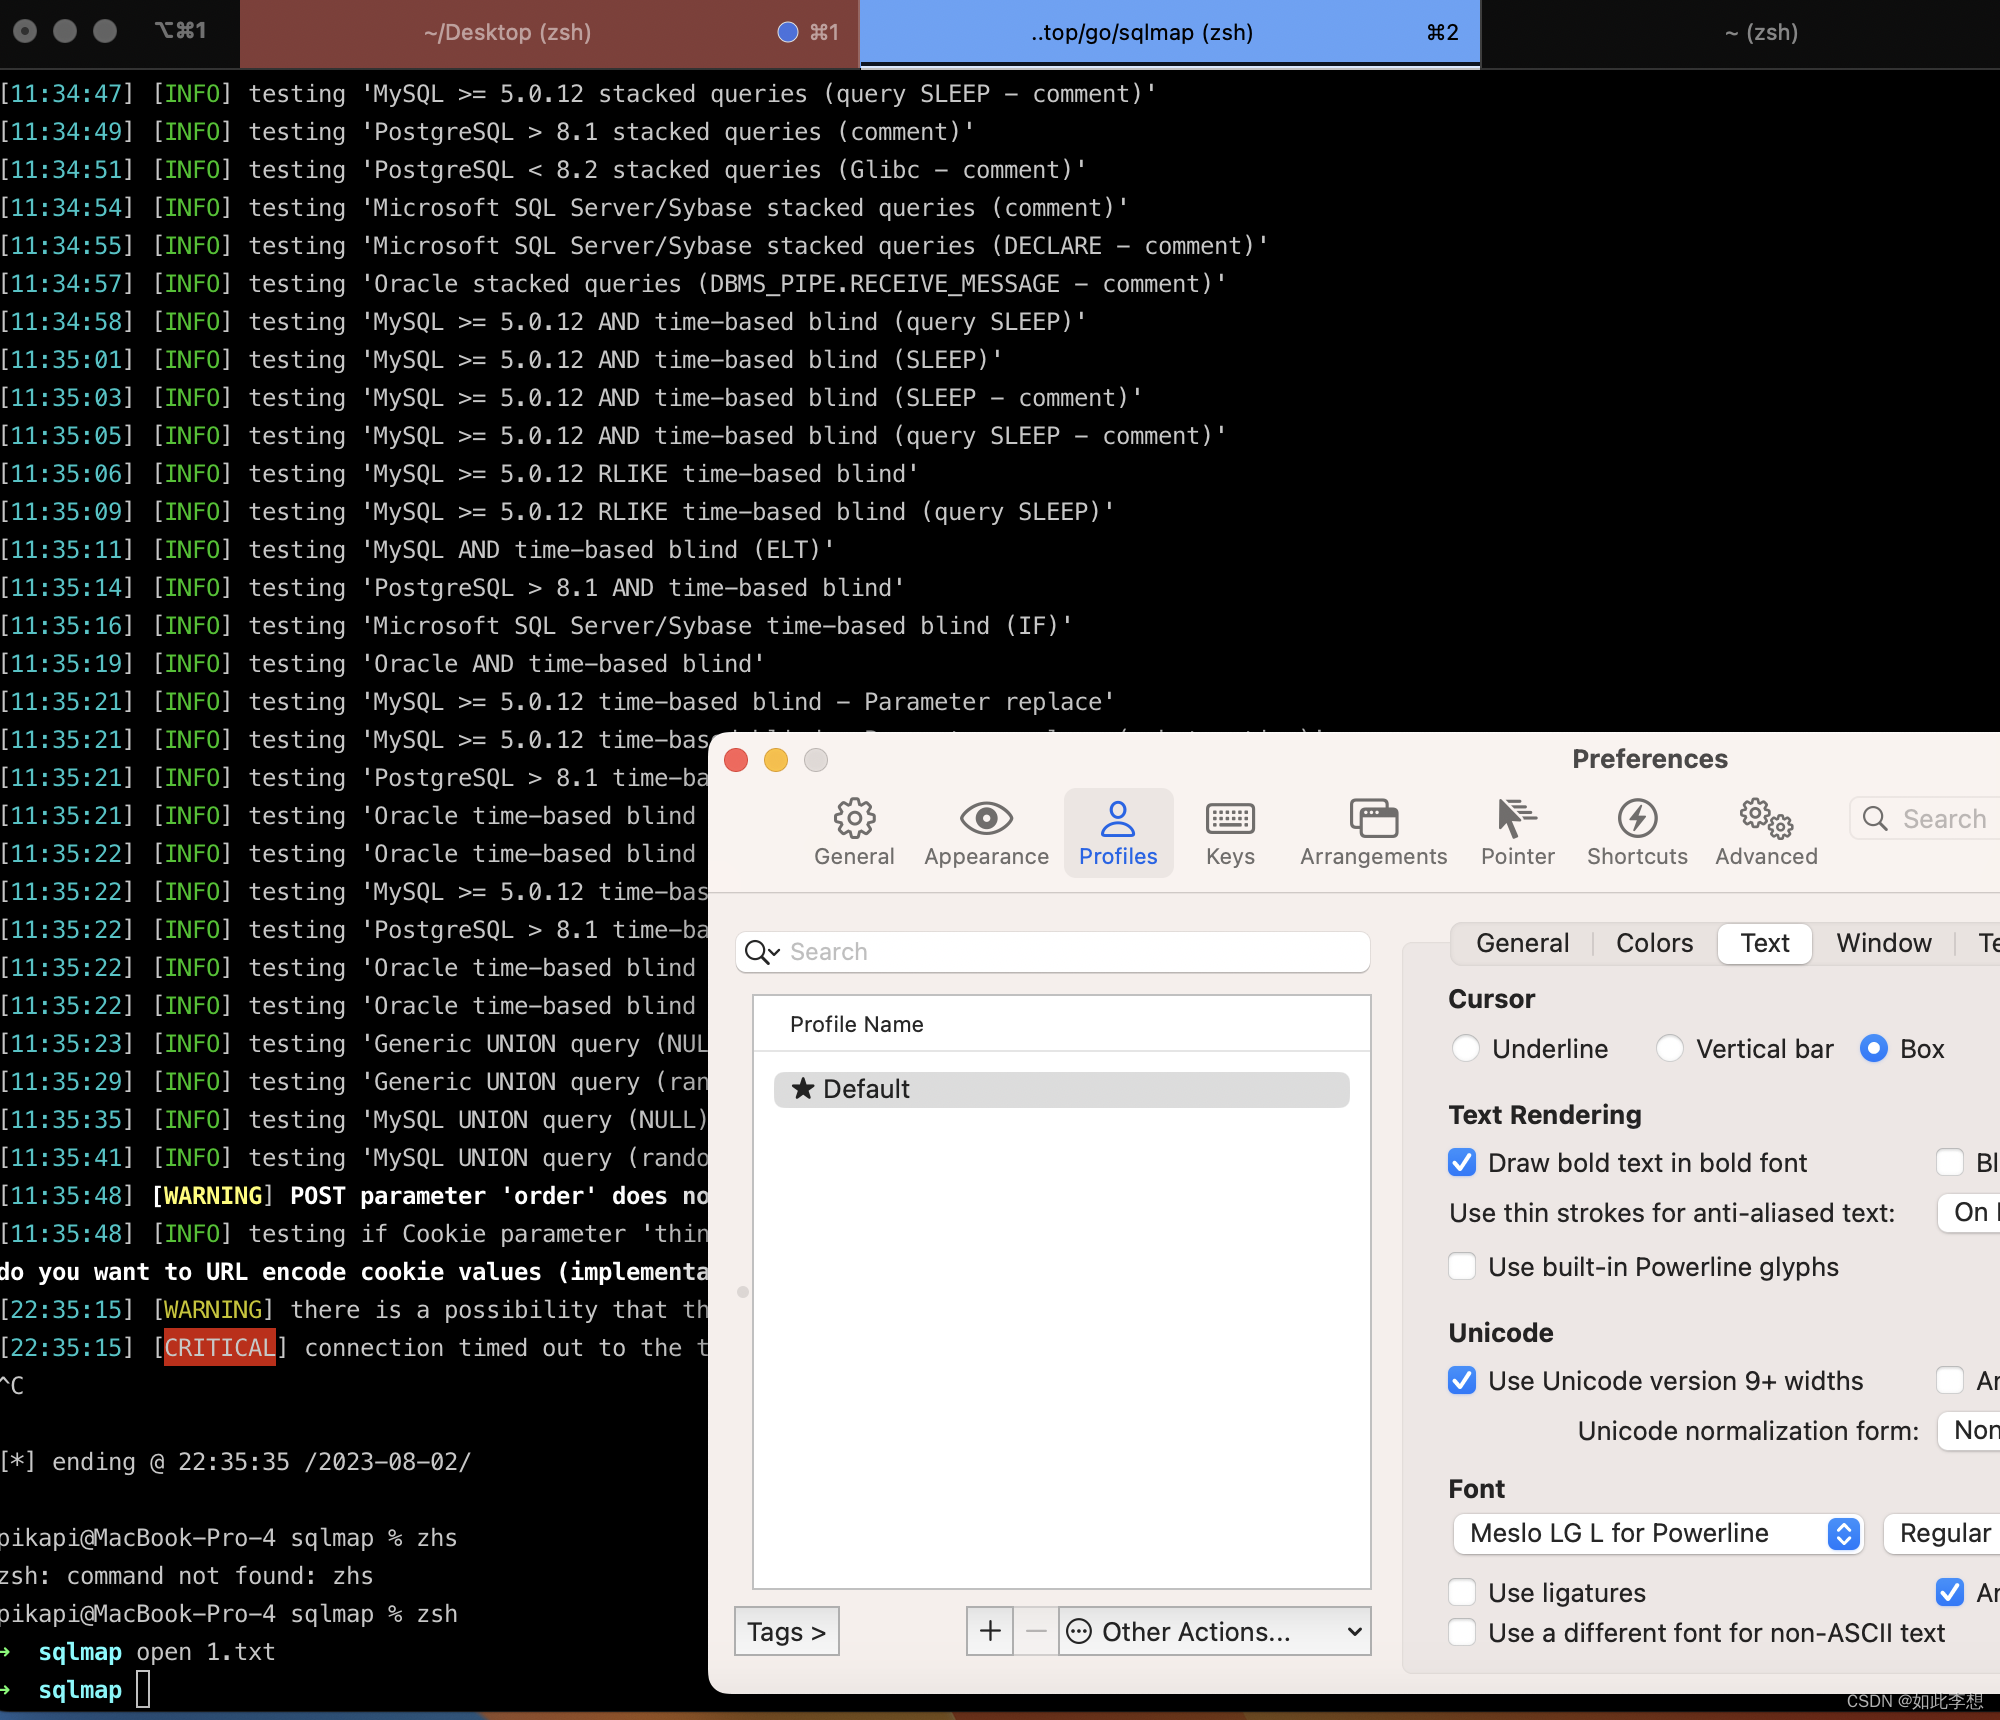Enable different font for non-ASCII text

1462,1632
